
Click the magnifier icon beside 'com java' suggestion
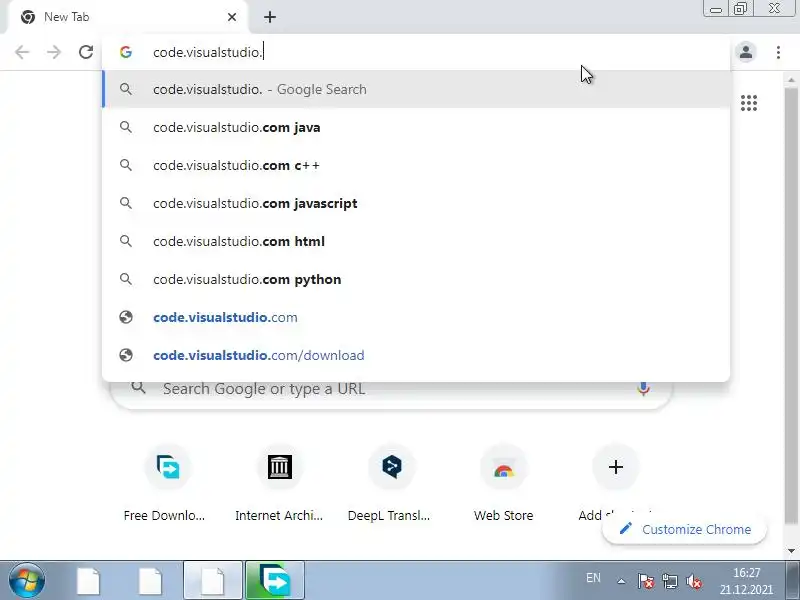click(126, 127)
